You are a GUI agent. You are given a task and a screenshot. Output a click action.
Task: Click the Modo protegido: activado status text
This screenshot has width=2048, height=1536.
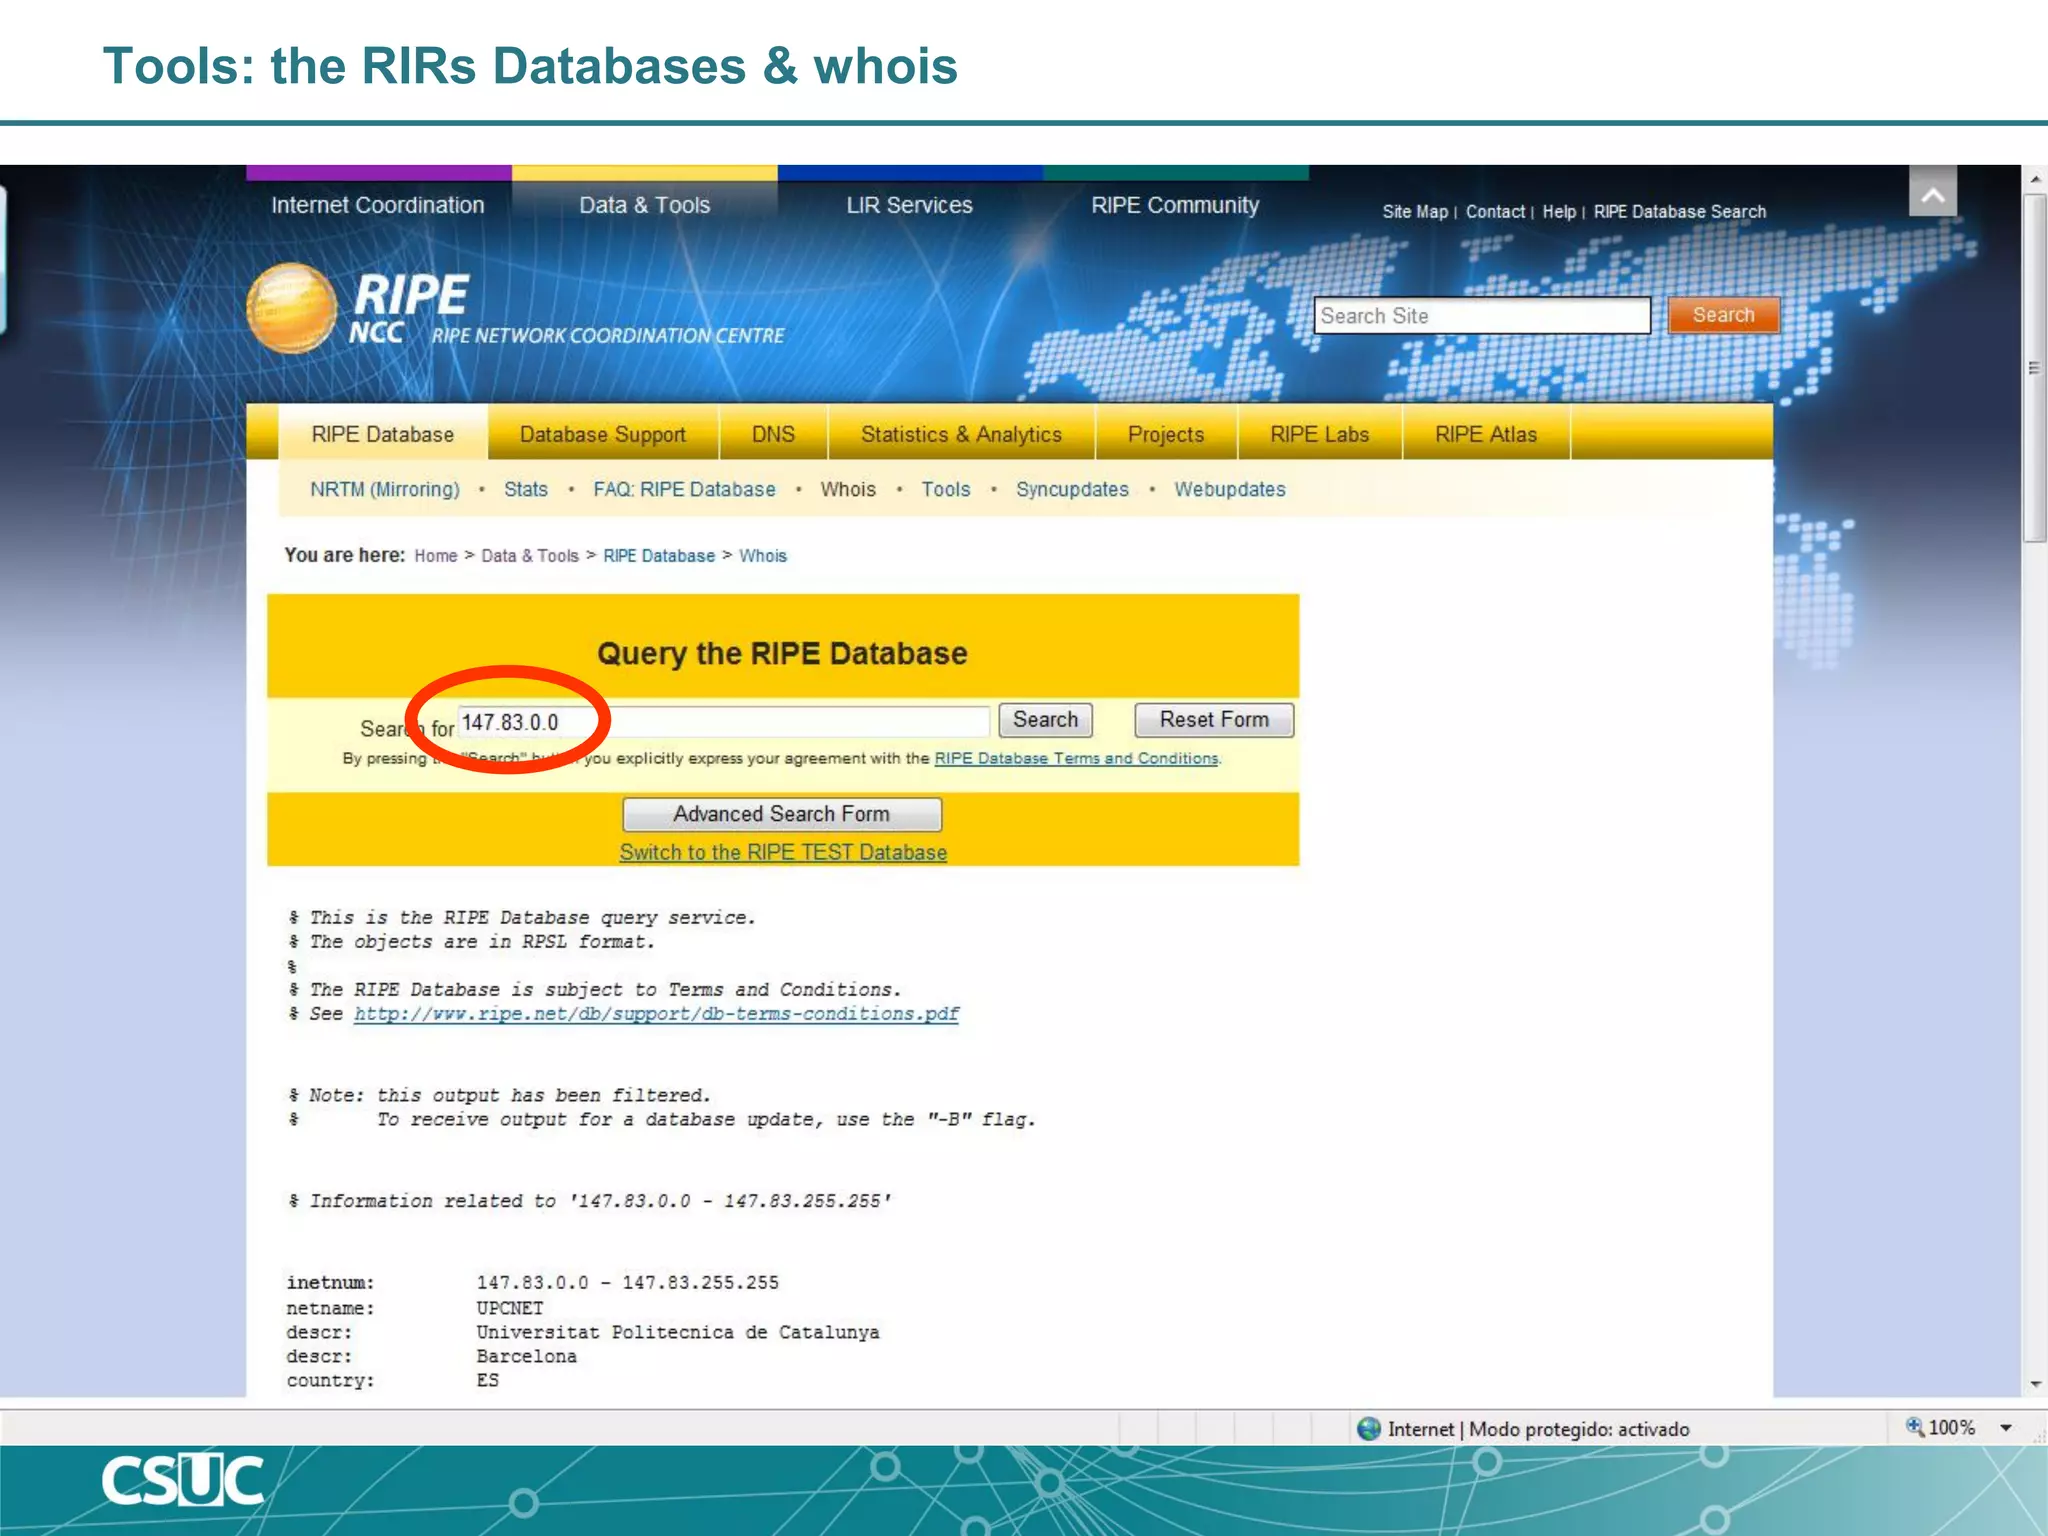click(1580, 1429)
